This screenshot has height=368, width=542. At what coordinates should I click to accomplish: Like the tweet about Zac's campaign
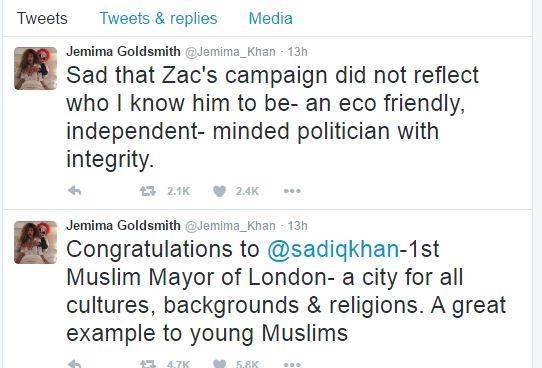[219, 191]
